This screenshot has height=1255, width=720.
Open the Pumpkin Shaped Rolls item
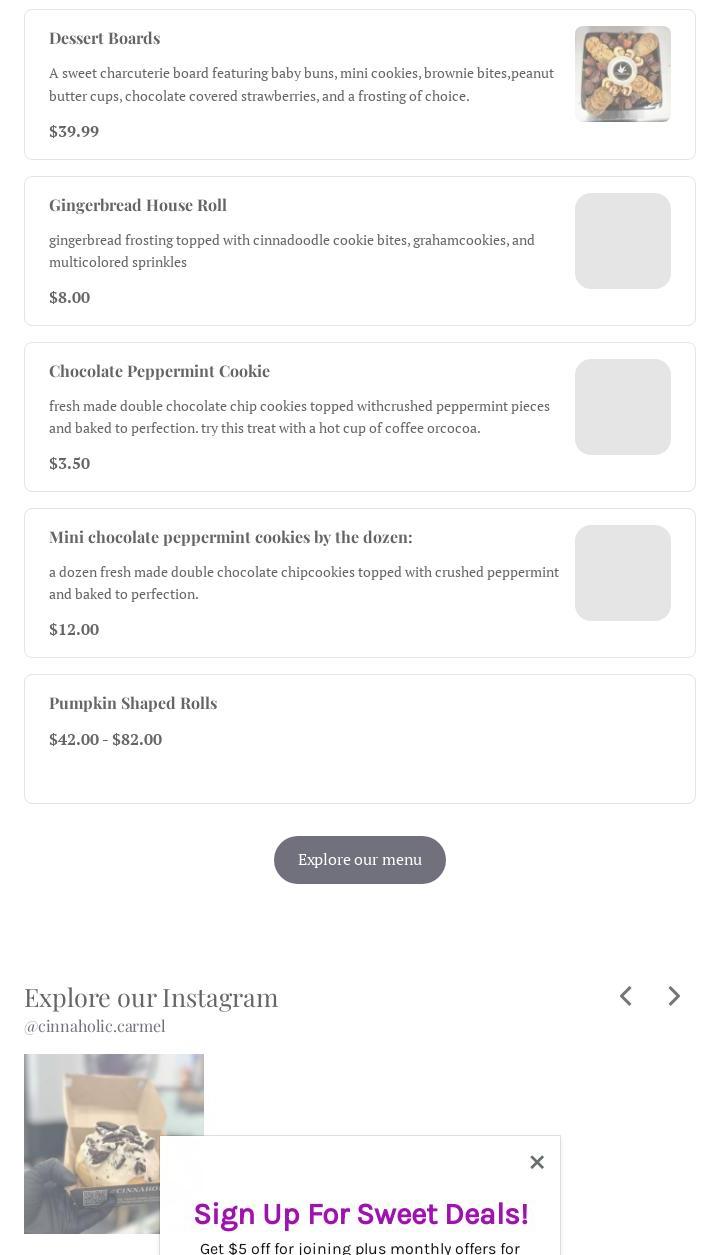pos(133,703)
